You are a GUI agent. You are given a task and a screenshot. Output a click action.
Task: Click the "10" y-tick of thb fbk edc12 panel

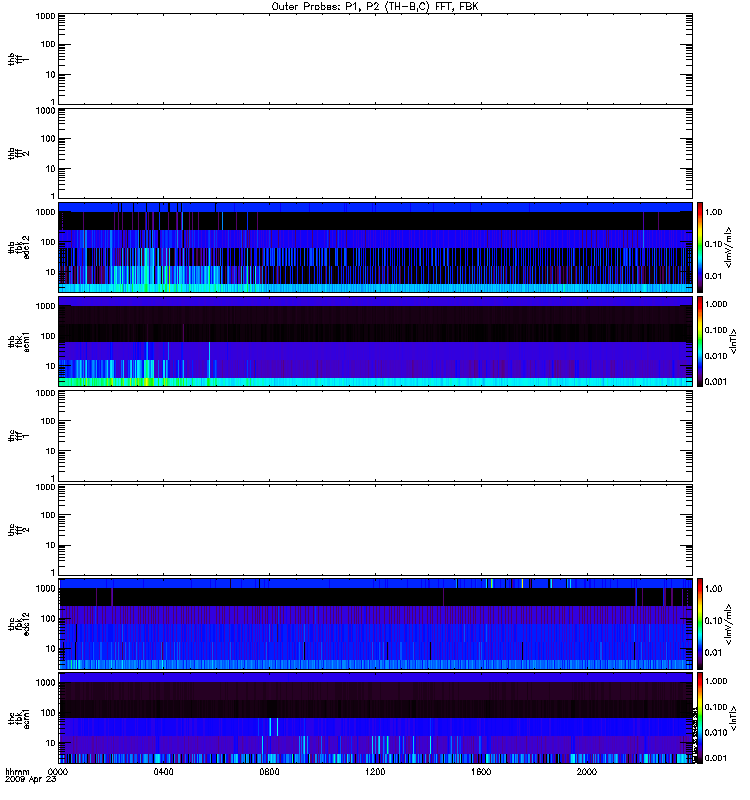click(x=51, y=272)
